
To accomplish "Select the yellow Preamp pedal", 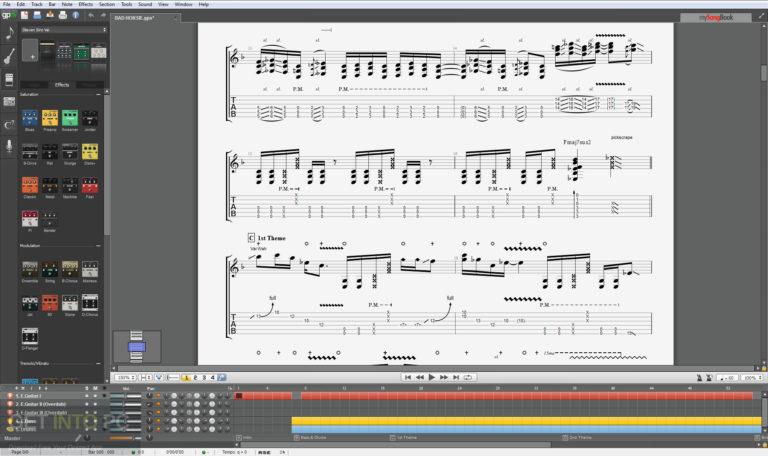I will 49,120.
